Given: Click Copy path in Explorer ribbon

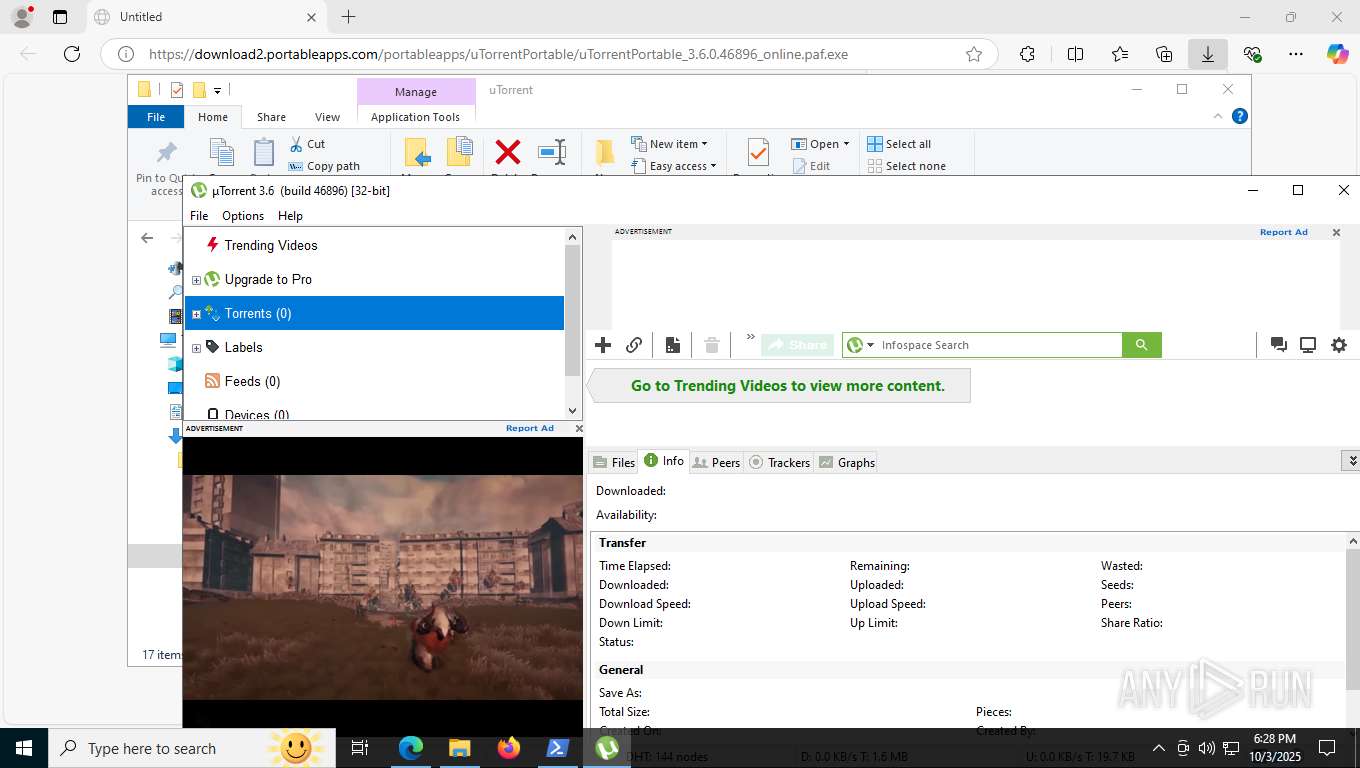Looking at the screenshot, I should [324, 166].
